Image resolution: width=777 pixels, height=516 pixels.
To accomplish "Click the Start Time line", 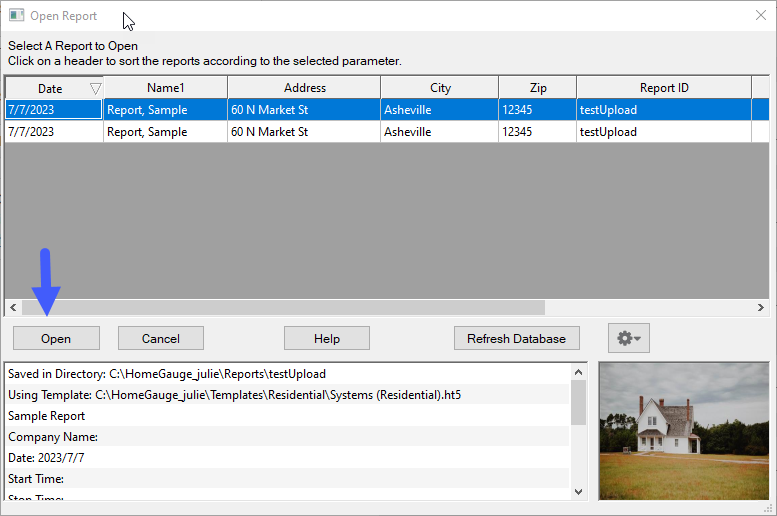I will 287,479.
